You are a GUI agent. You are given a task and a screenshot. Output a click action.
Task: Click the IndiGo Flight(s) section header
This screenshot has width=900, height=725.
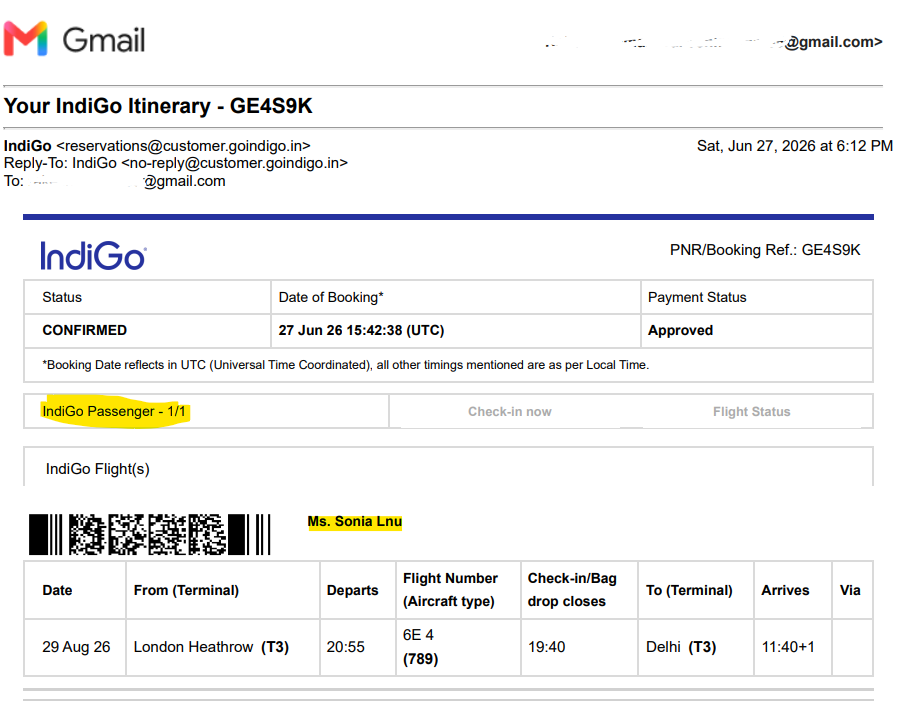point(98,469)
